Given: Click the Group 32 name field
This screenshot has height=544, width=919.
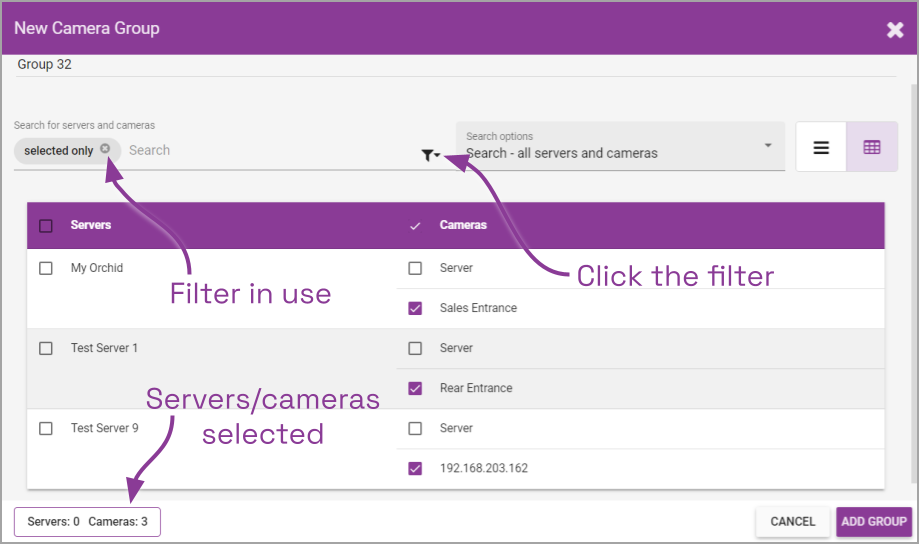Looking at the screenshot, I should click(200, 65).
